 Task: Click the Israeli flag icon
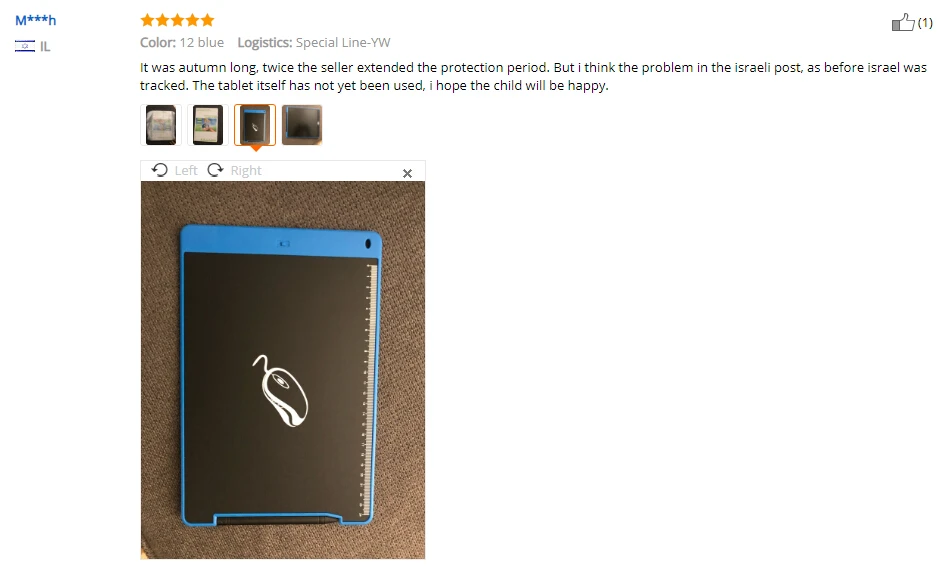tap(25, 46)
